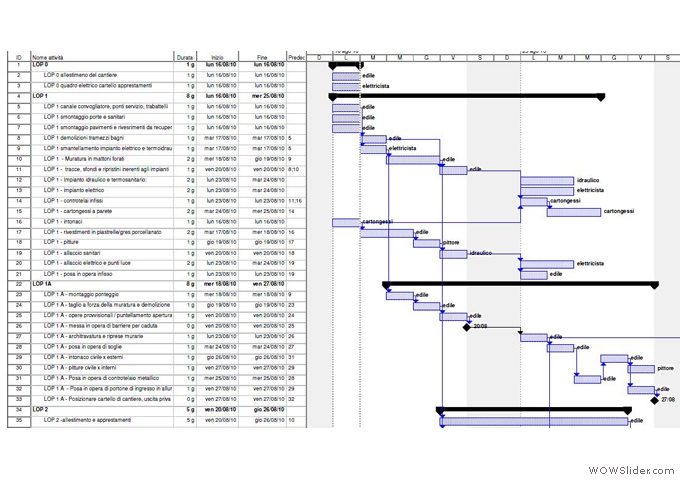Viewport: 680px width, 480px height.
Task: Click the ID column header
Action: (x=19, y=57)
